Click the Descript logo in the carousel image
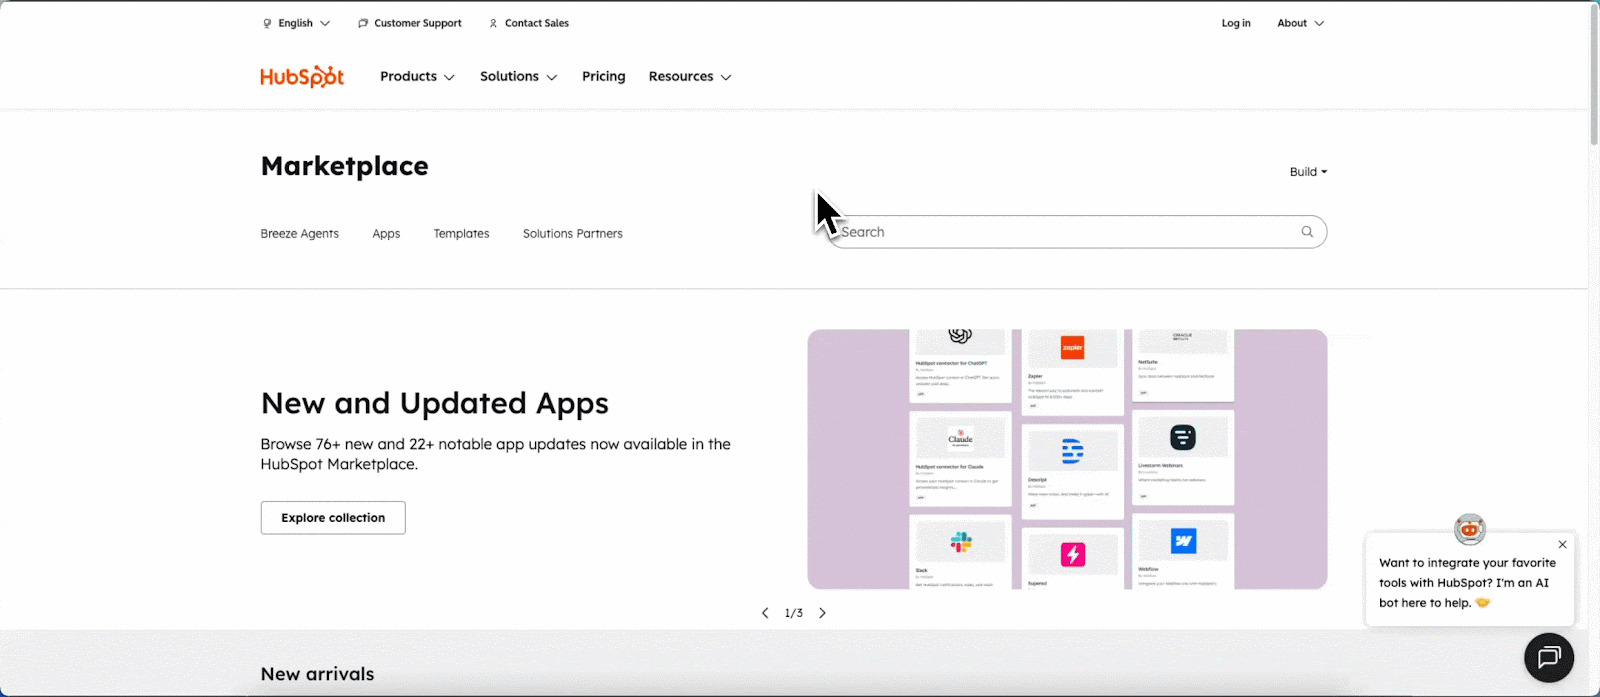The height and width of the screenshot is (697, 1600). (x=1072, y=451)
